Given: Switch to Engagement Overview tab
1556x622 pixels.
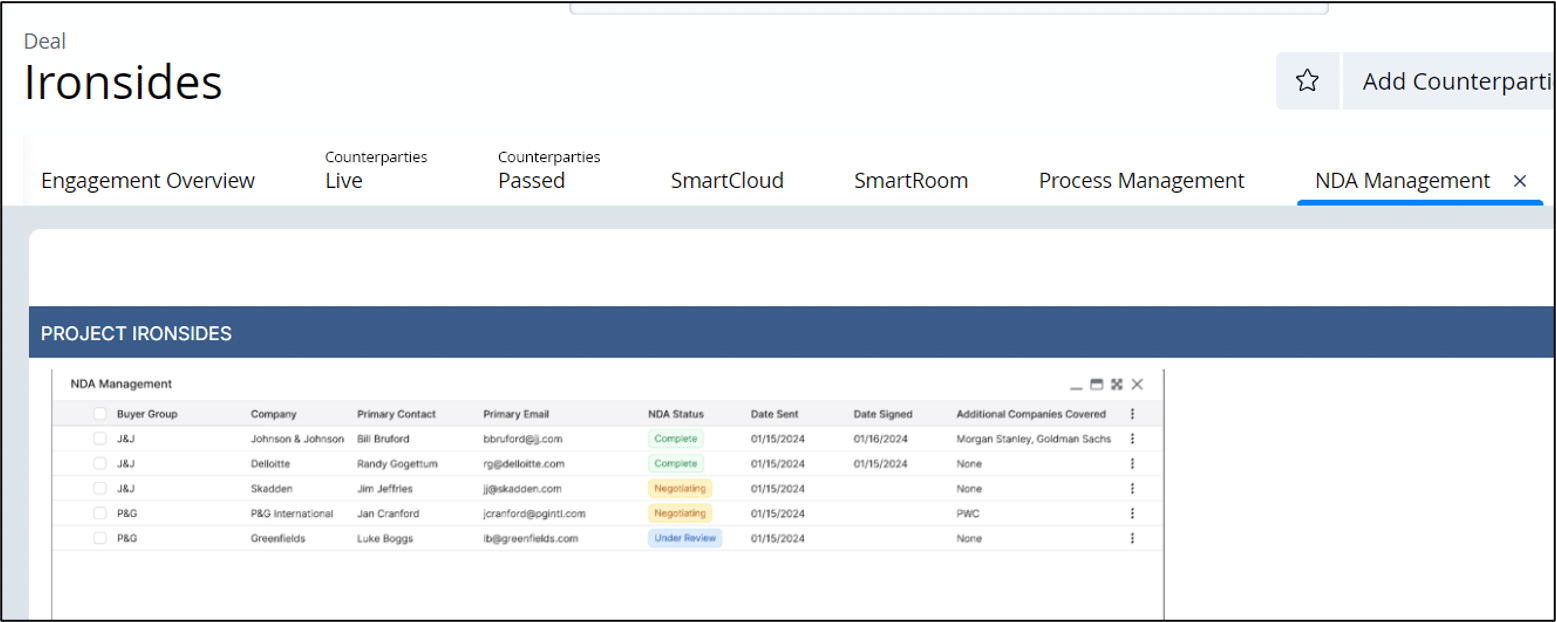Looking at the screenshot, I should point(148,181).
